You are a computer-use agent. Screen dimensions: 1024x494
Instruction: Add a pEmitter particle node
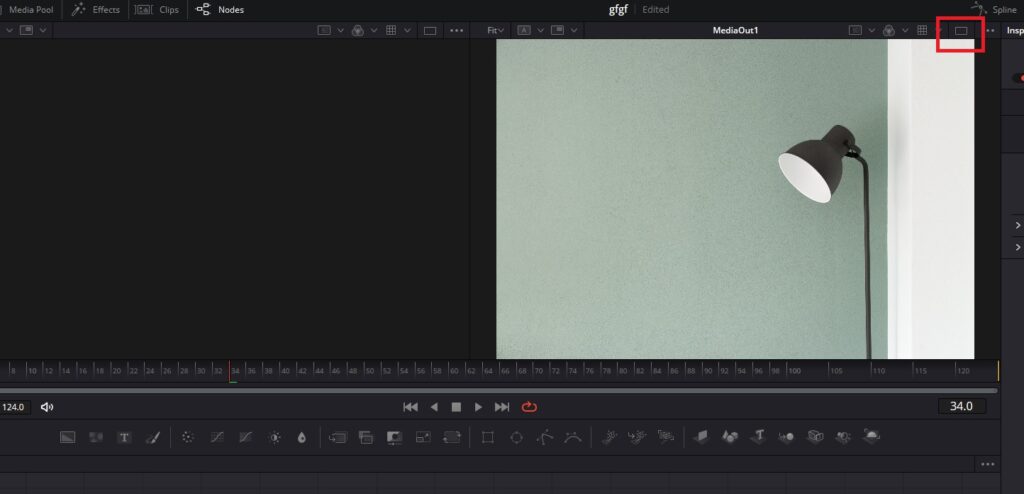pos(609,437)
